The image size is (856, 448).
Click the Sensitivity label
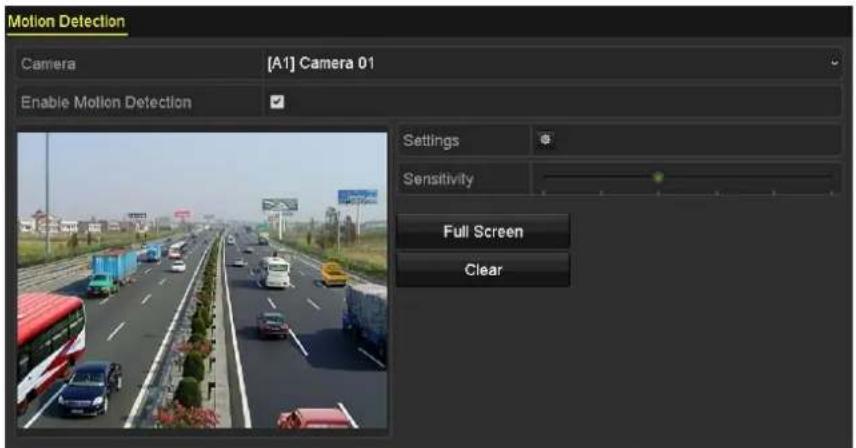click(x=438, y=179)
